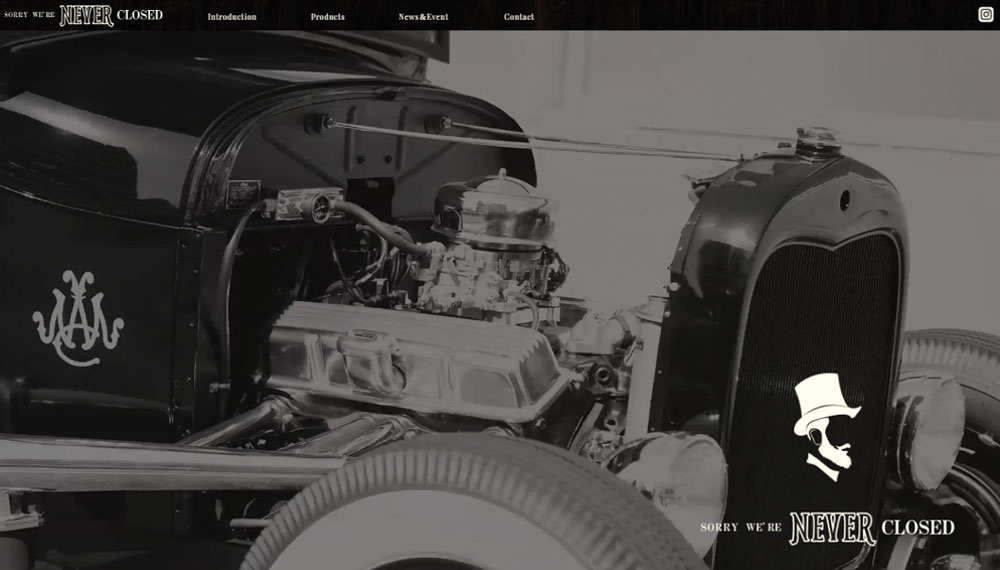This screenshot has width=1000, height=570.
Task: Open the Introduction menu item
Action: point(232,17)
